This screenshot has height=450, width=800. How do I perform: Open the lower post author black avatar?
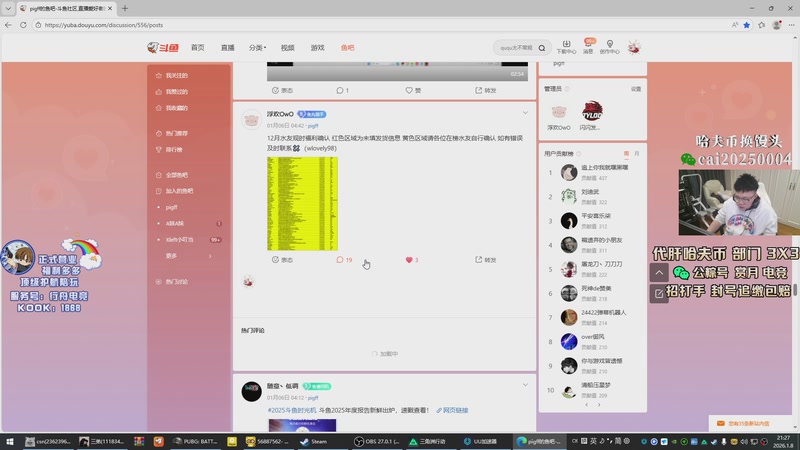tap(251, 392)
